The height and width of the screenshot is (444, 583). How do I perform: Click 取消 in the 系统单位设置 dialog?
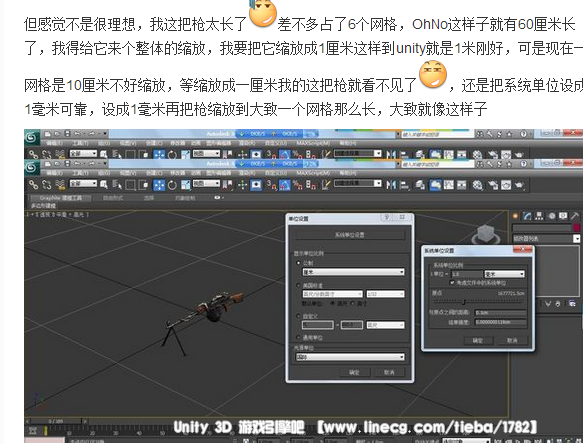coord(512,340)
